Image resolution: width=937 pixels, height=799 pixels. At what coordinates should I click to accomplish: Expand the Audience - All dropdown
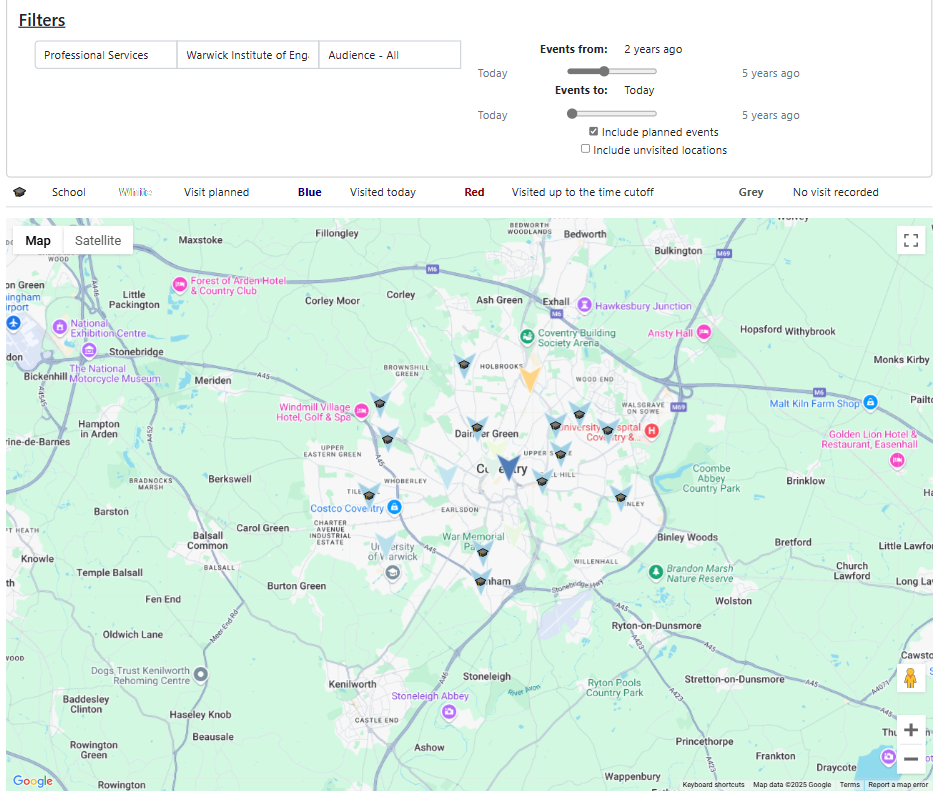(x=389, y=55)
